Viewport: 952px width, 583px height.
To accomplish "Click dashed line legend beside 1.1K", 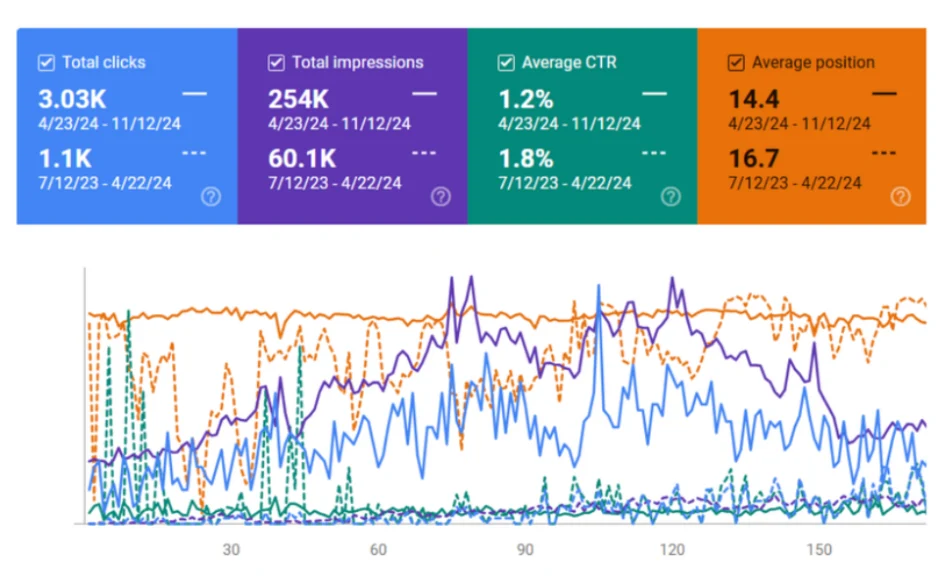I will coord(194,153).
